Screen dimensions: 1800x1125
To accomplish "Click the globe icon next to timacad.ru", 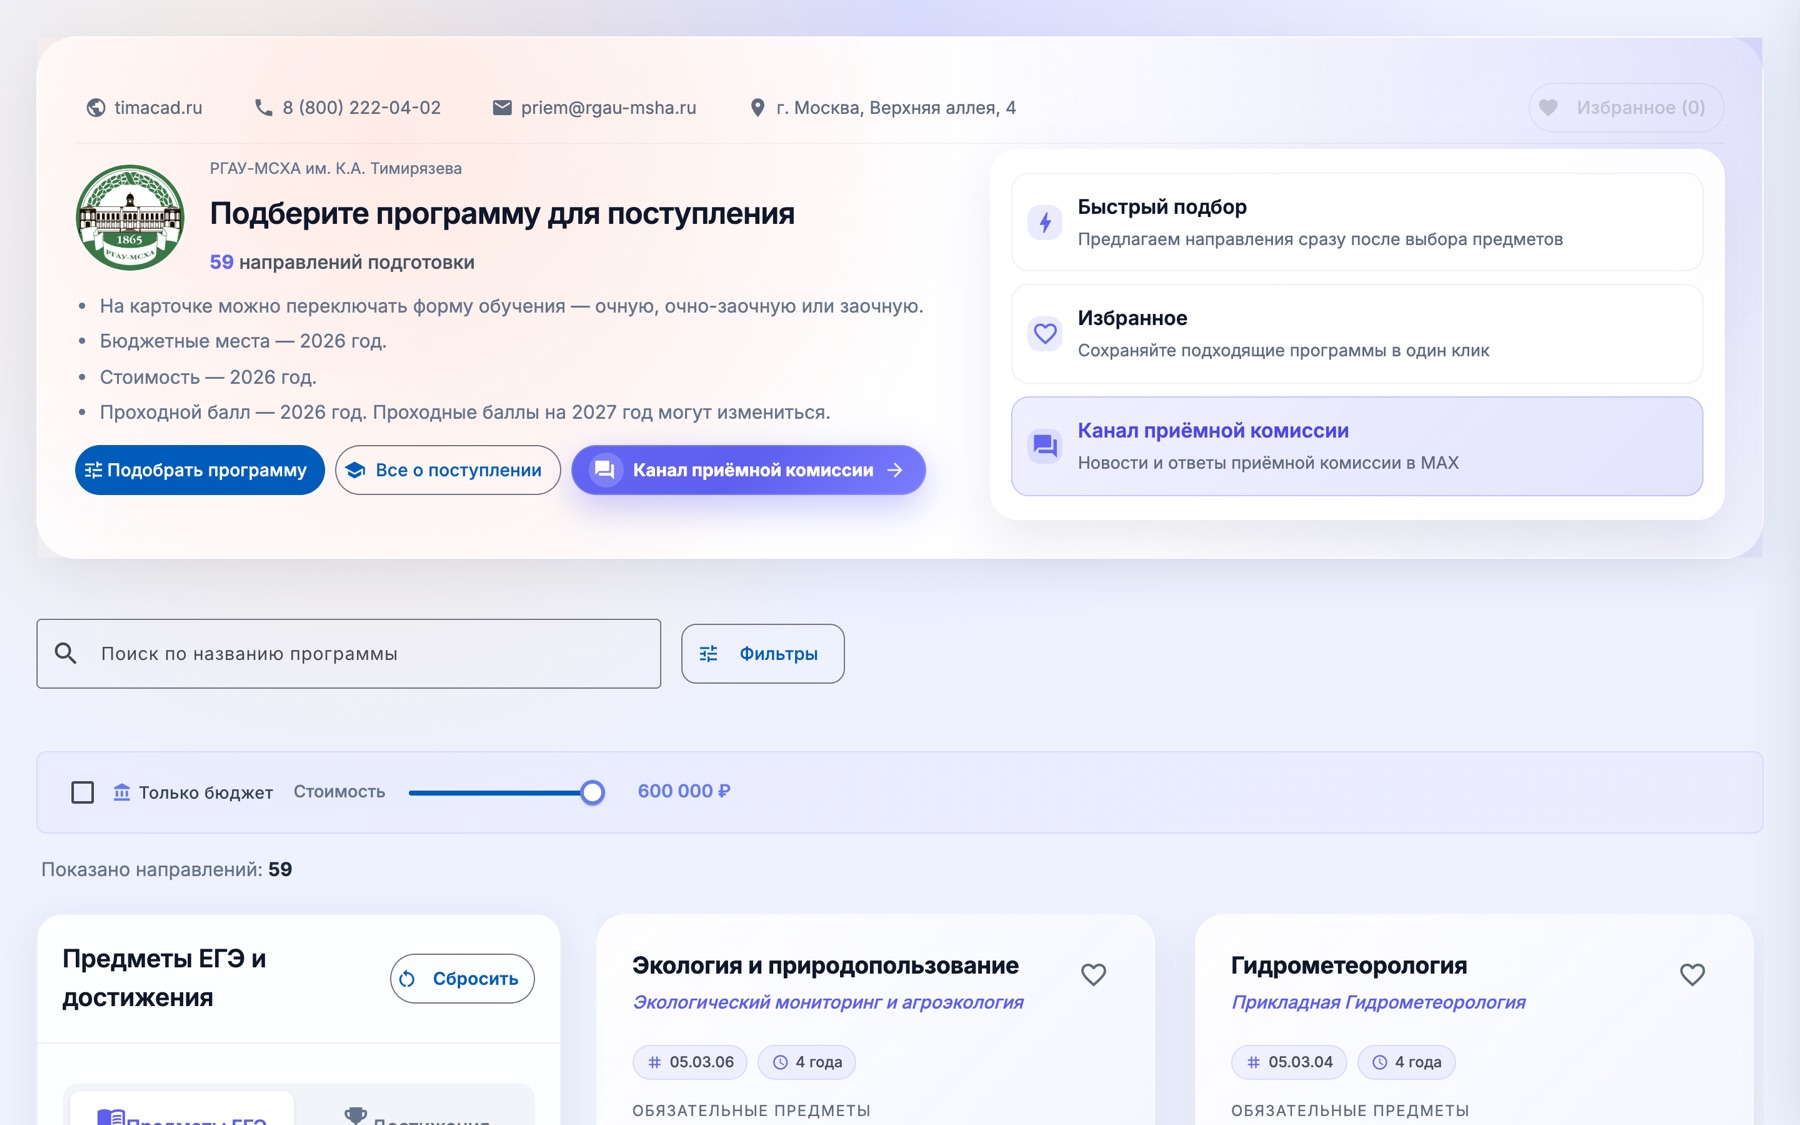I will (96, 108).
